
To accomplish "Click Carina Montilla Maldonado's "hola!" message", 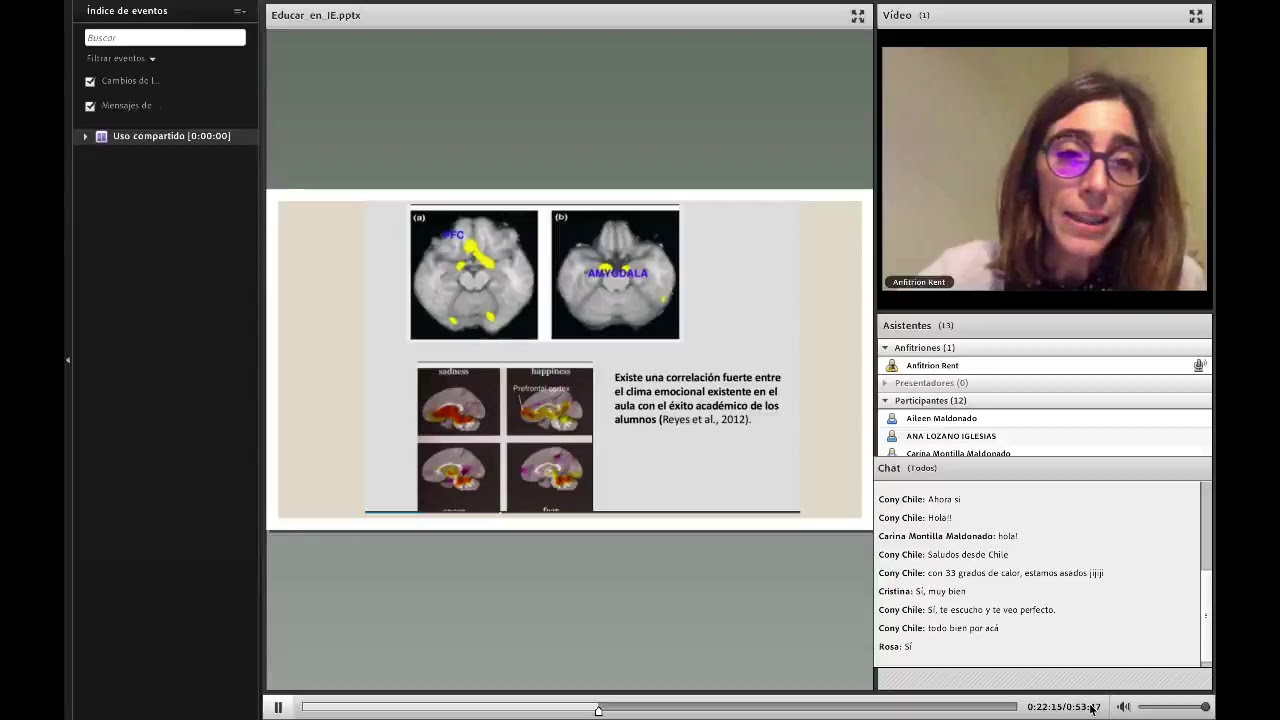I will coord(947,536).
